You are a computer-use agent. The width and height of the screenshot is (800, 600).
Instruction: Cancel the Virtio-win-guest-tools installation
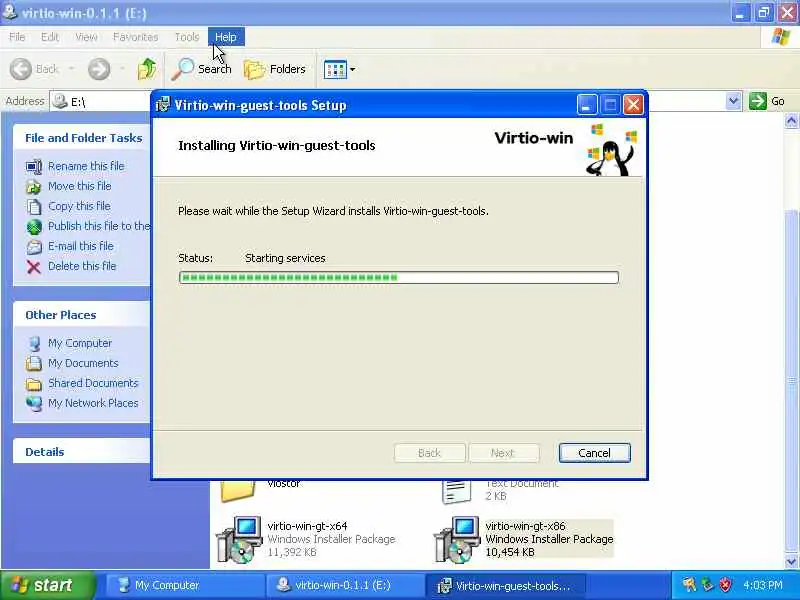594,453
